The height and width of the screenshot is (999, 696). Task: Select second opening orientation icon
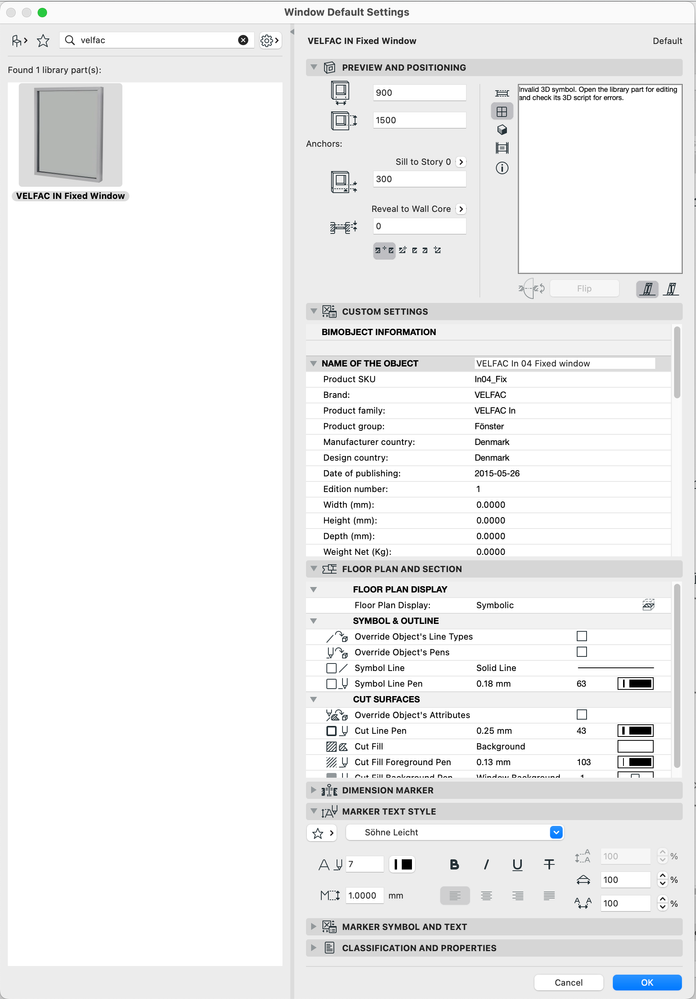(671, 289)
